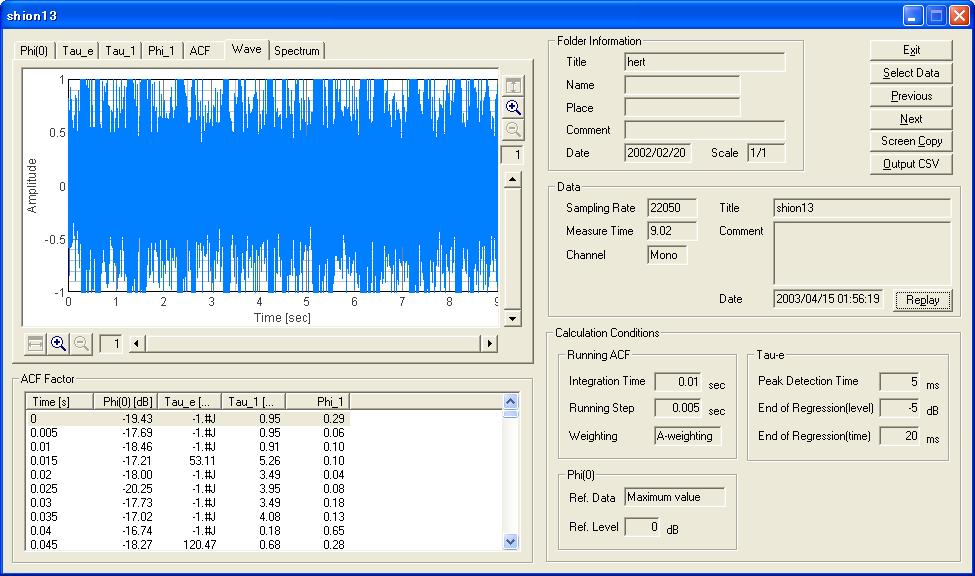Click the Peak Detection Time field
Screen dimensions: 975x576
click(x=900, y=382)
